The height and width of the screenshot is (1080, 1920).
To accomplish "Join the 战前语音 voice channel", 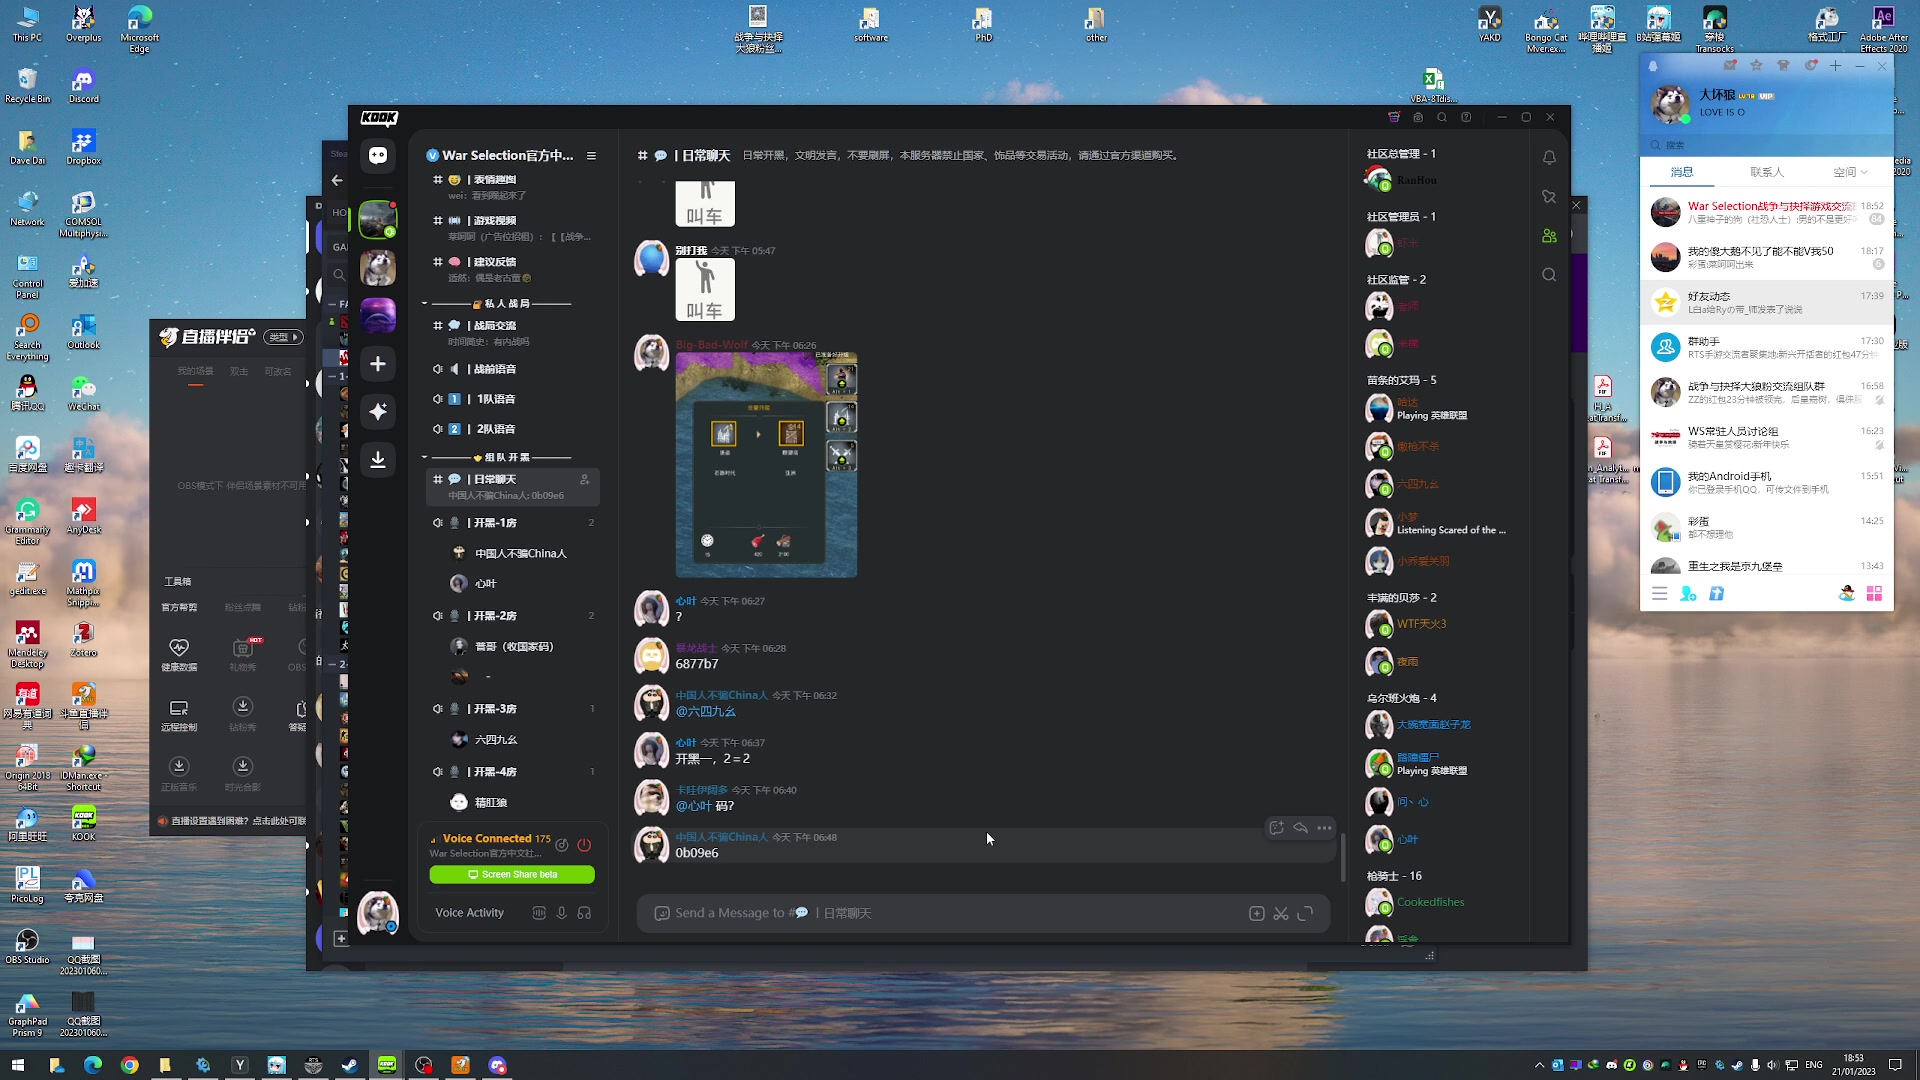I will point(513,369).
